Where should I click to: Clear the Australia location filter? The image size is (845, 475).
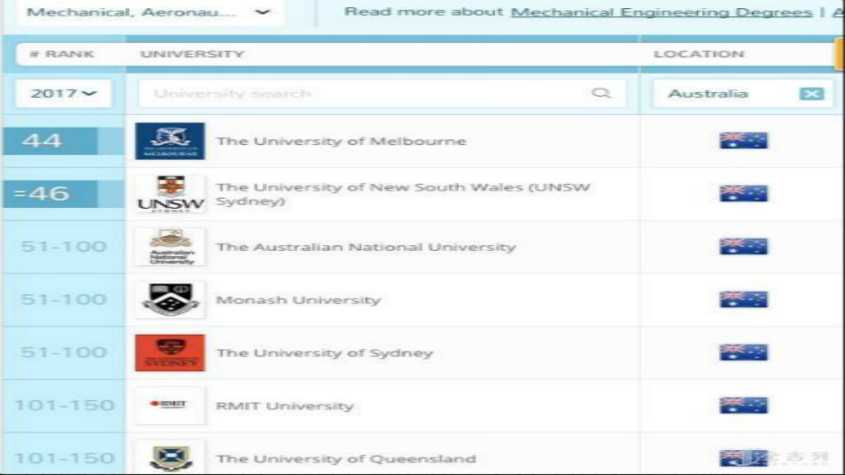click(x=812, y=94)
